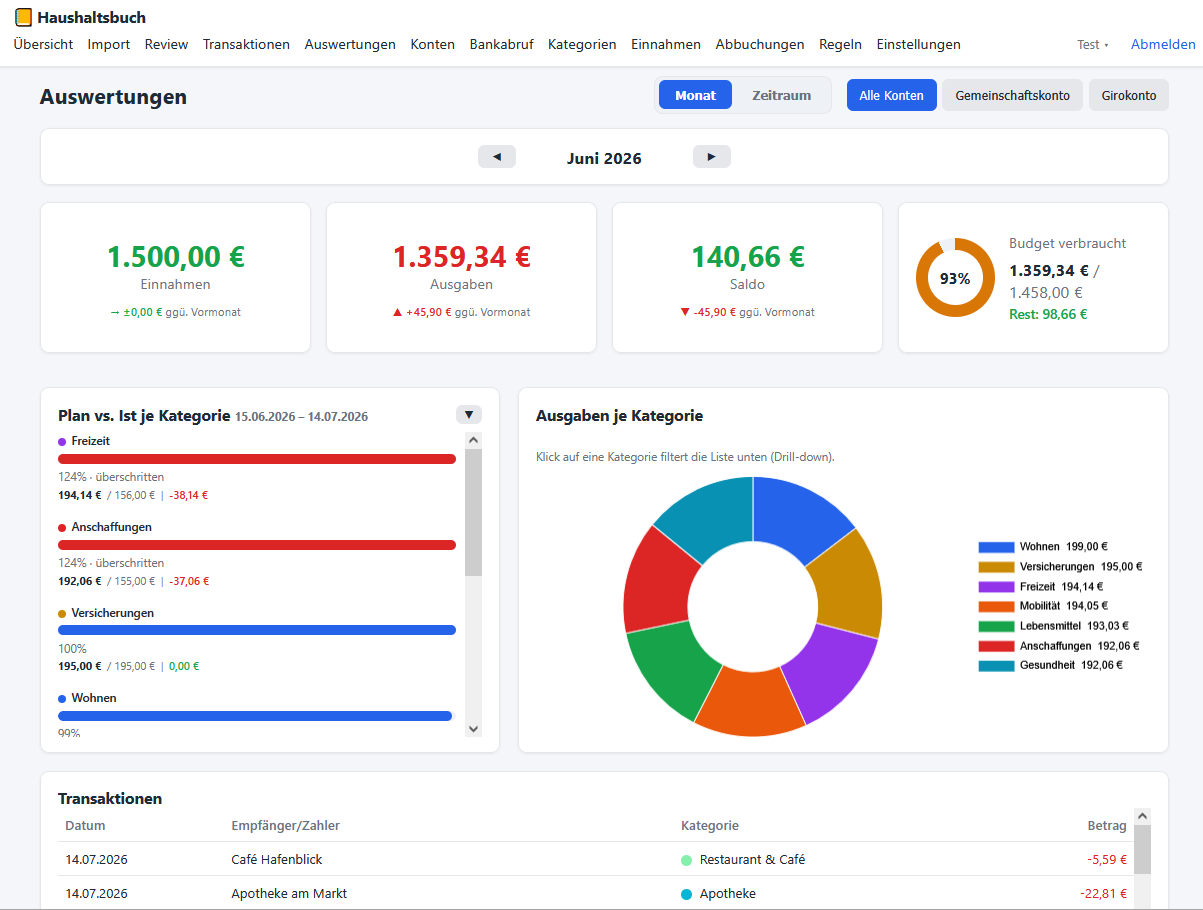Click the Datum column header
This screenshot has width=1203, height=910.
85,826
